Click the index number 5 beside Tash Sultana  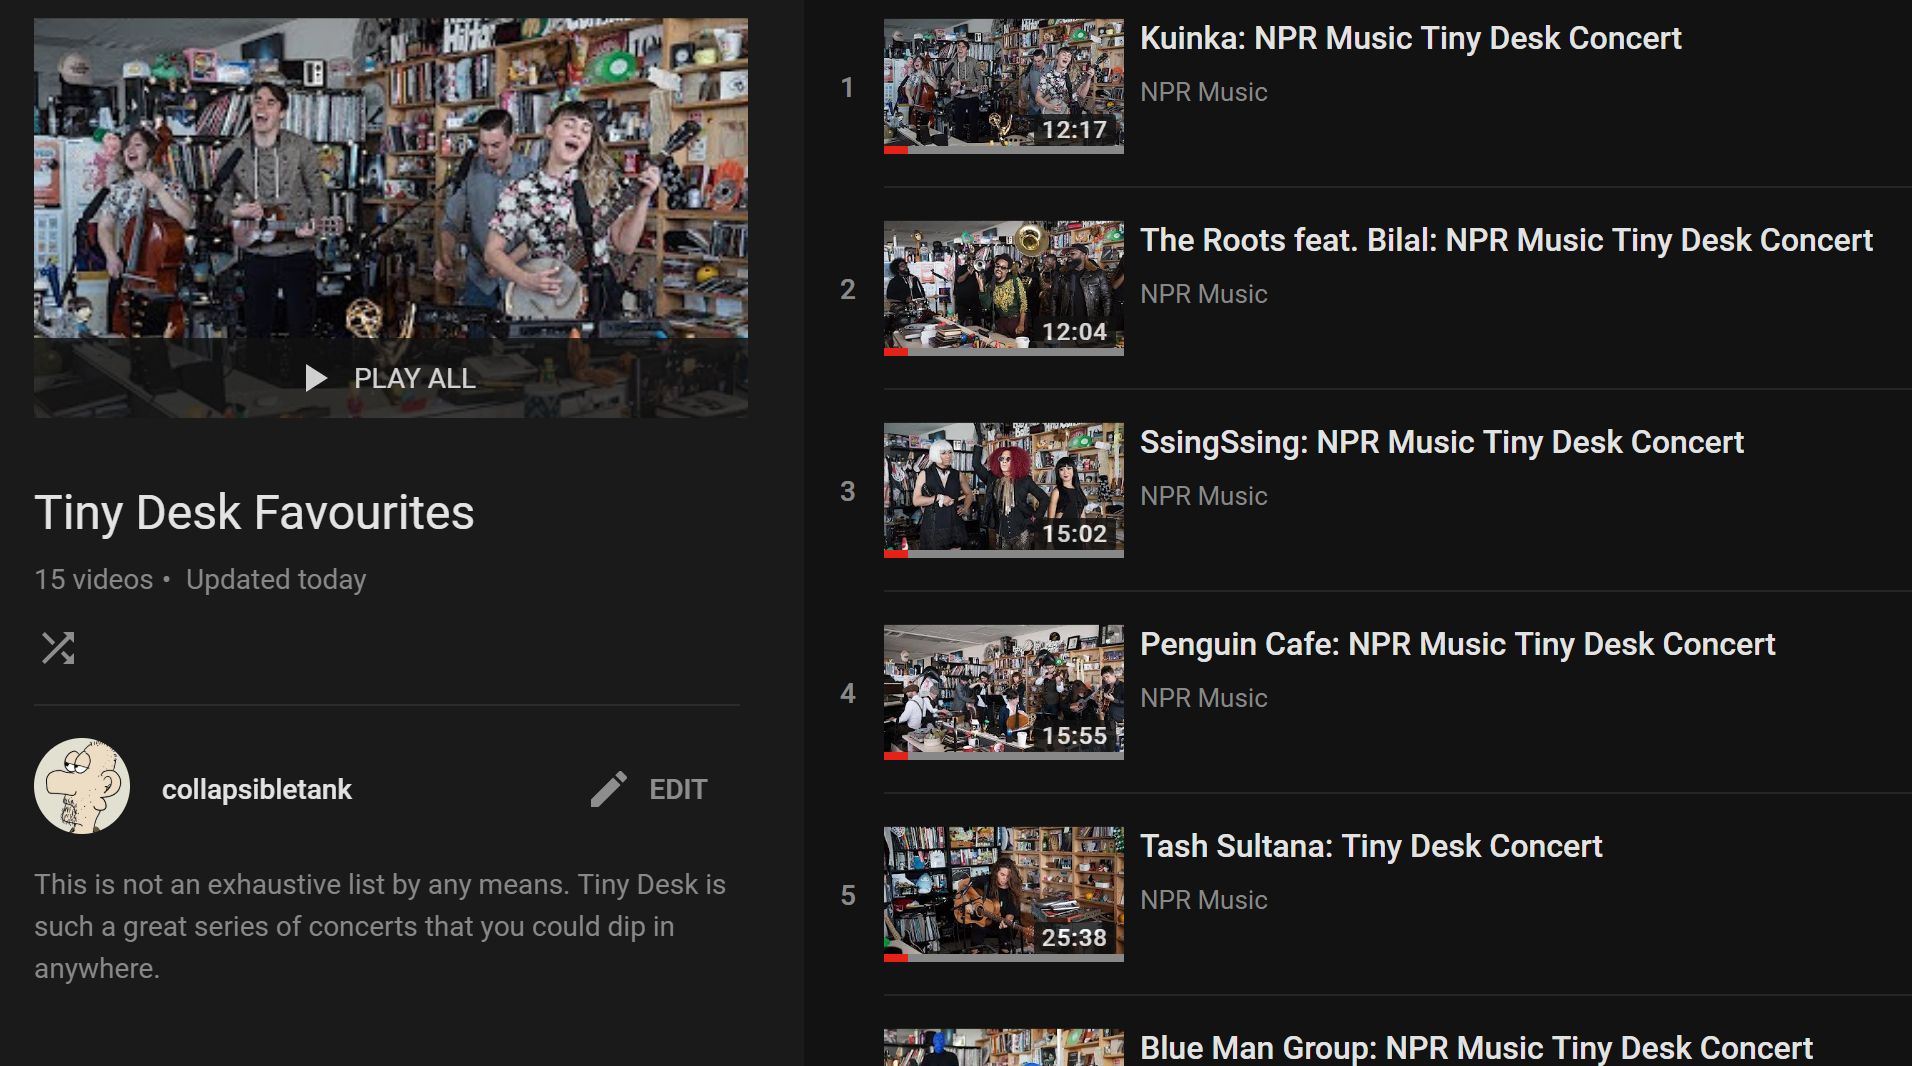coord(847,896)
